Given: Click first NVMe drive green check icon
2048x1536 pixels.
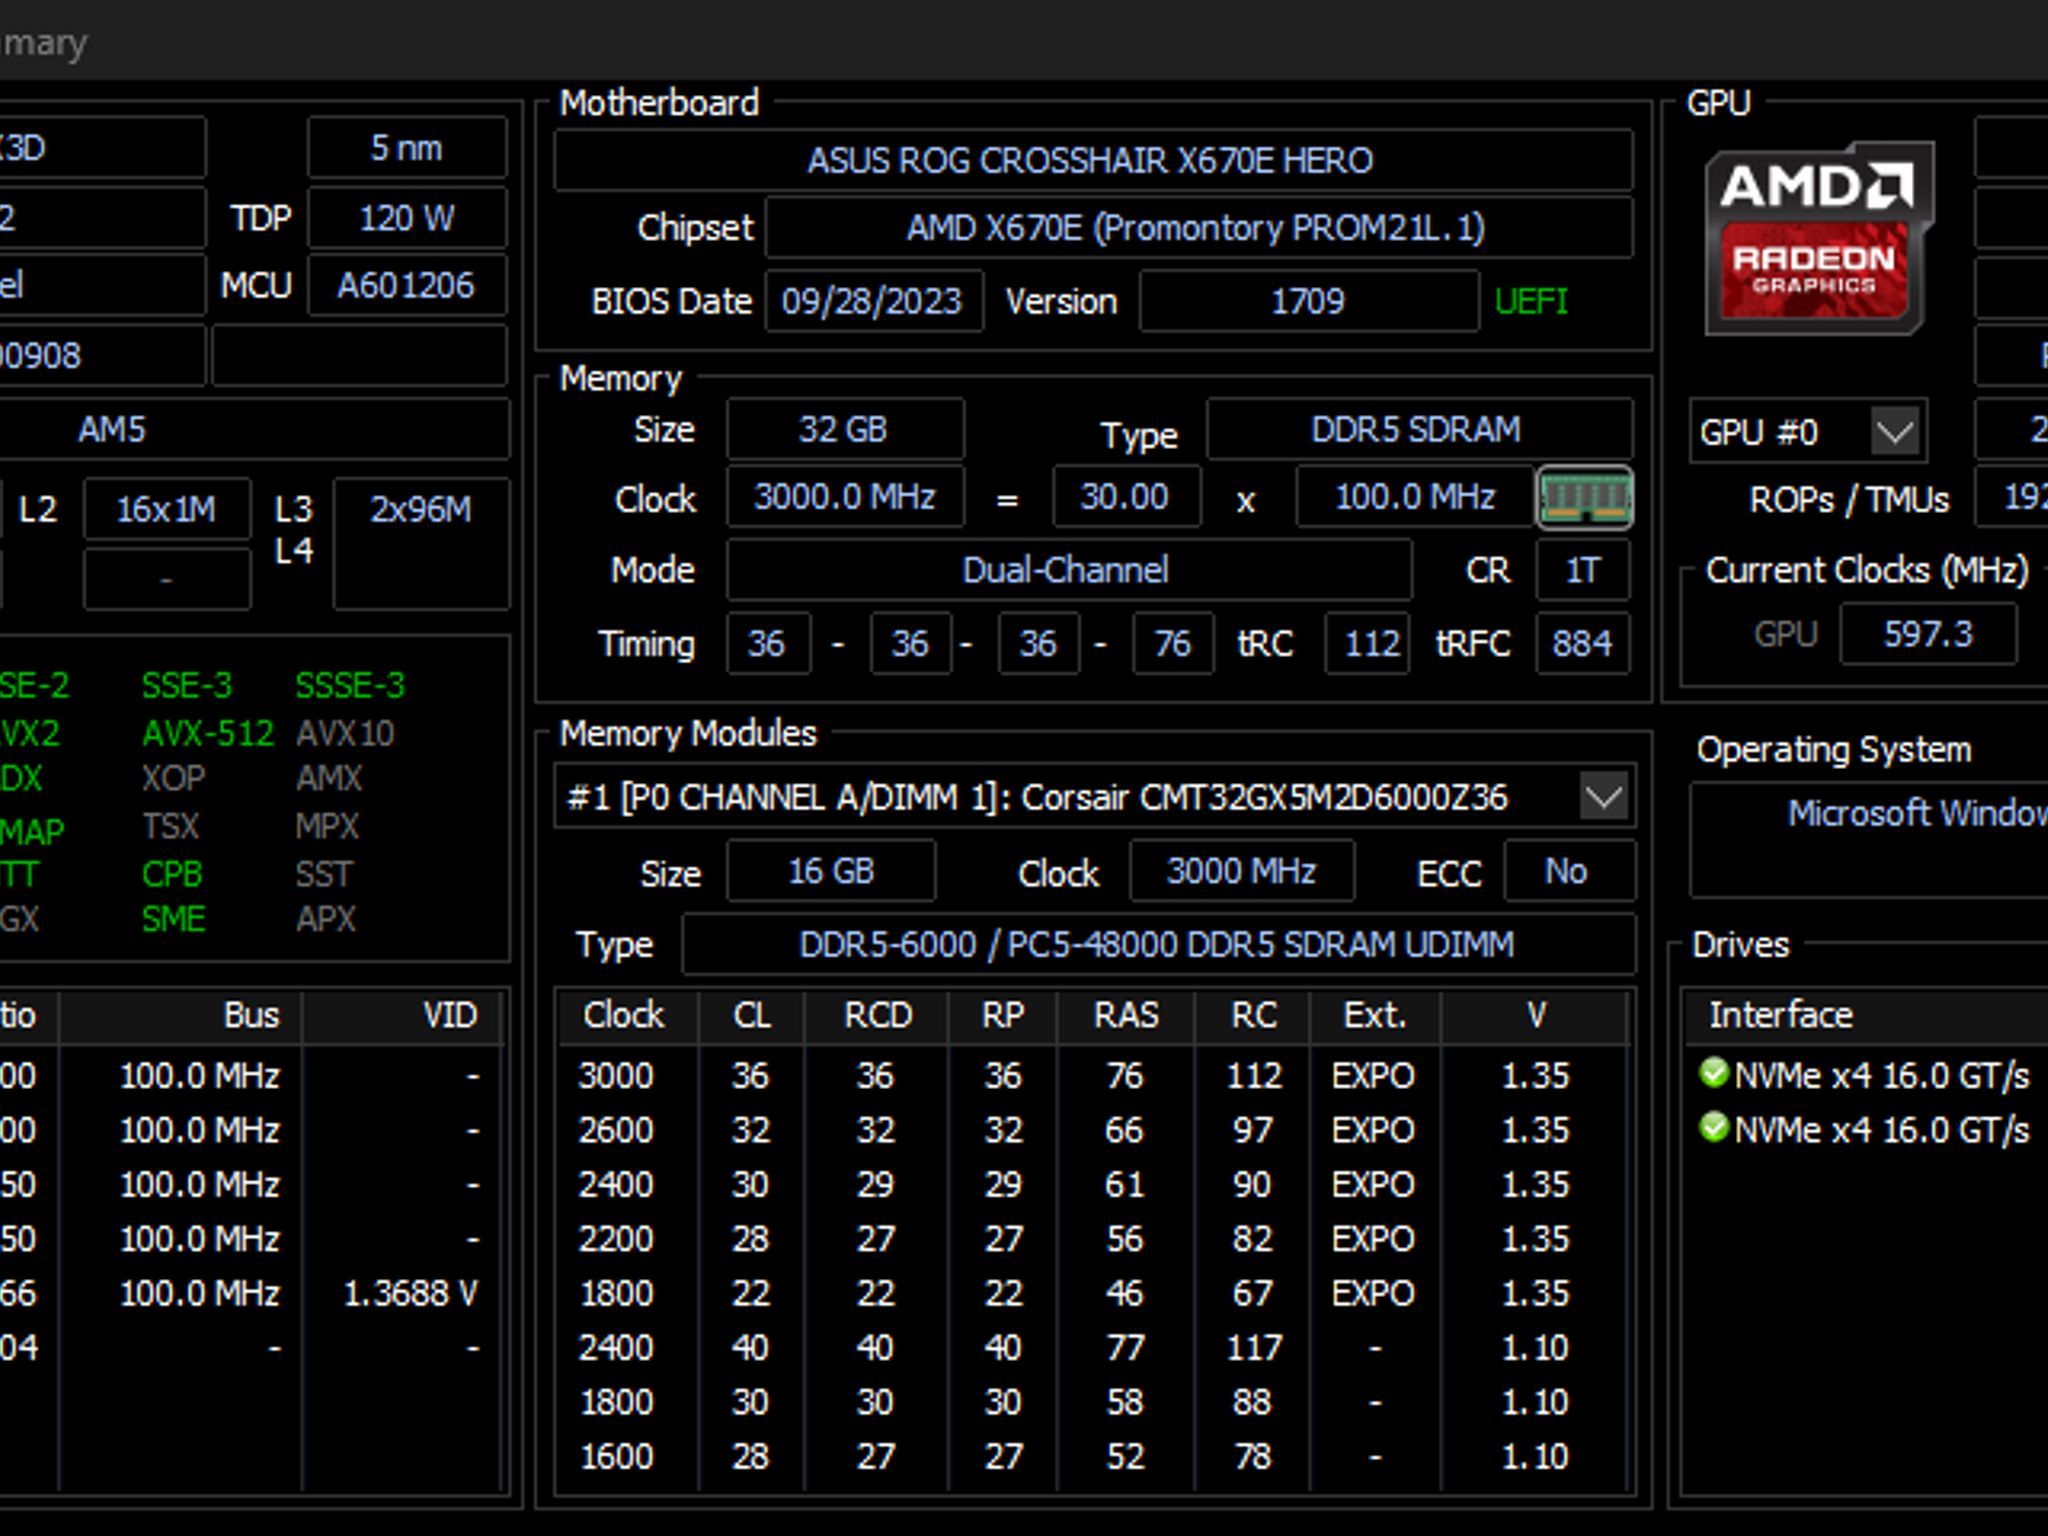Looking at the screenshot, I should (1714, 1073).
